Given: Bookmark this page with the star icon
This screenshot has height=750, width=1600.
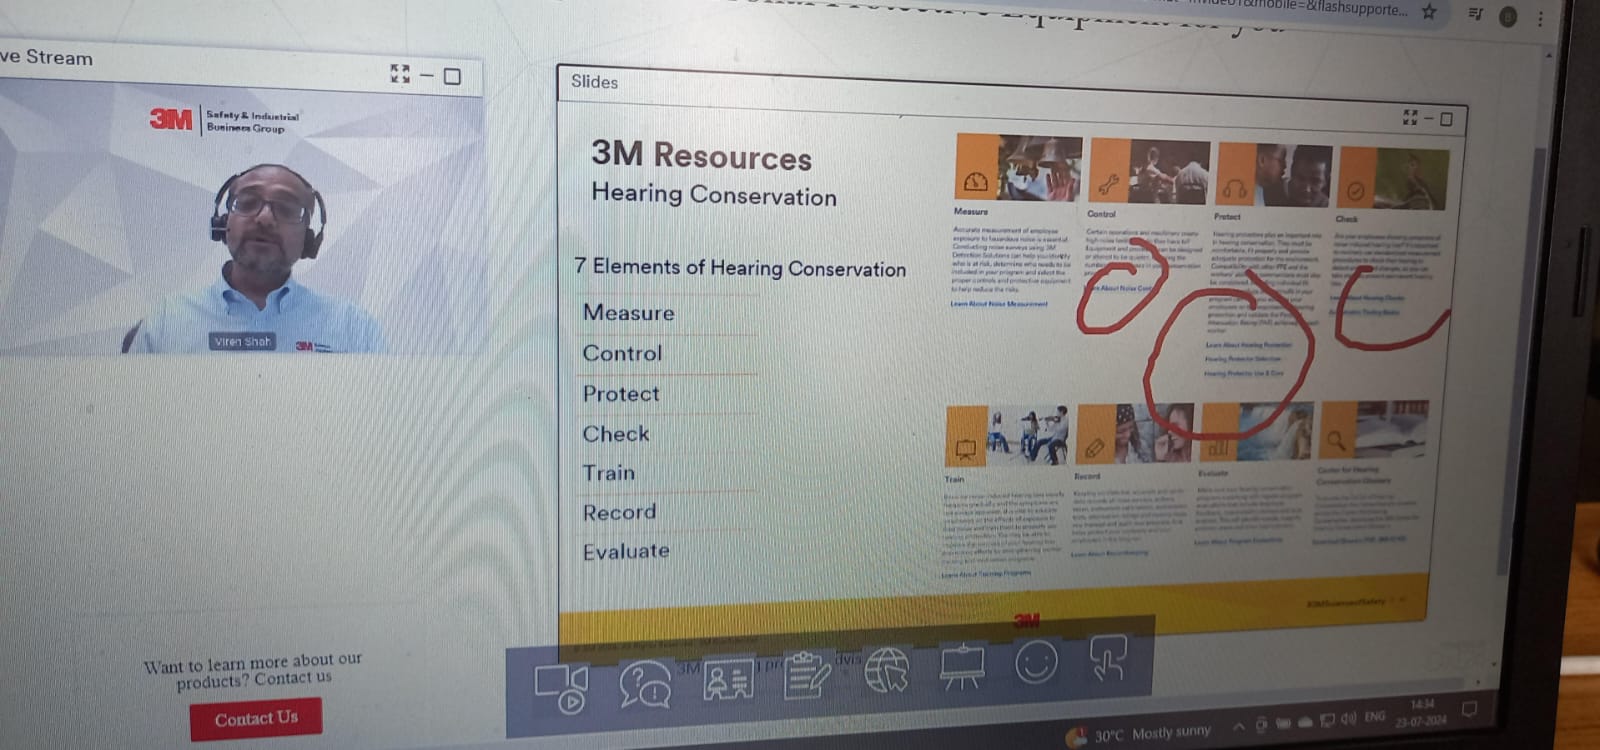Looking at the screenshot, I should coord(1429,12).
